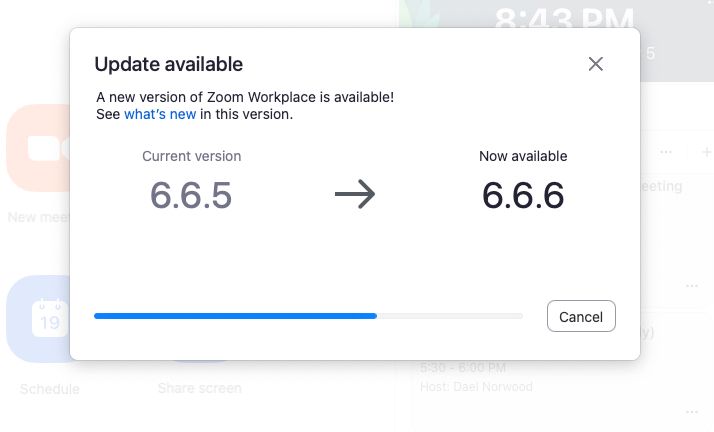714x432 pixels.
Task: Click the 5:30 - 6:00 PM meeting time
Action: (x=463, y=367)
